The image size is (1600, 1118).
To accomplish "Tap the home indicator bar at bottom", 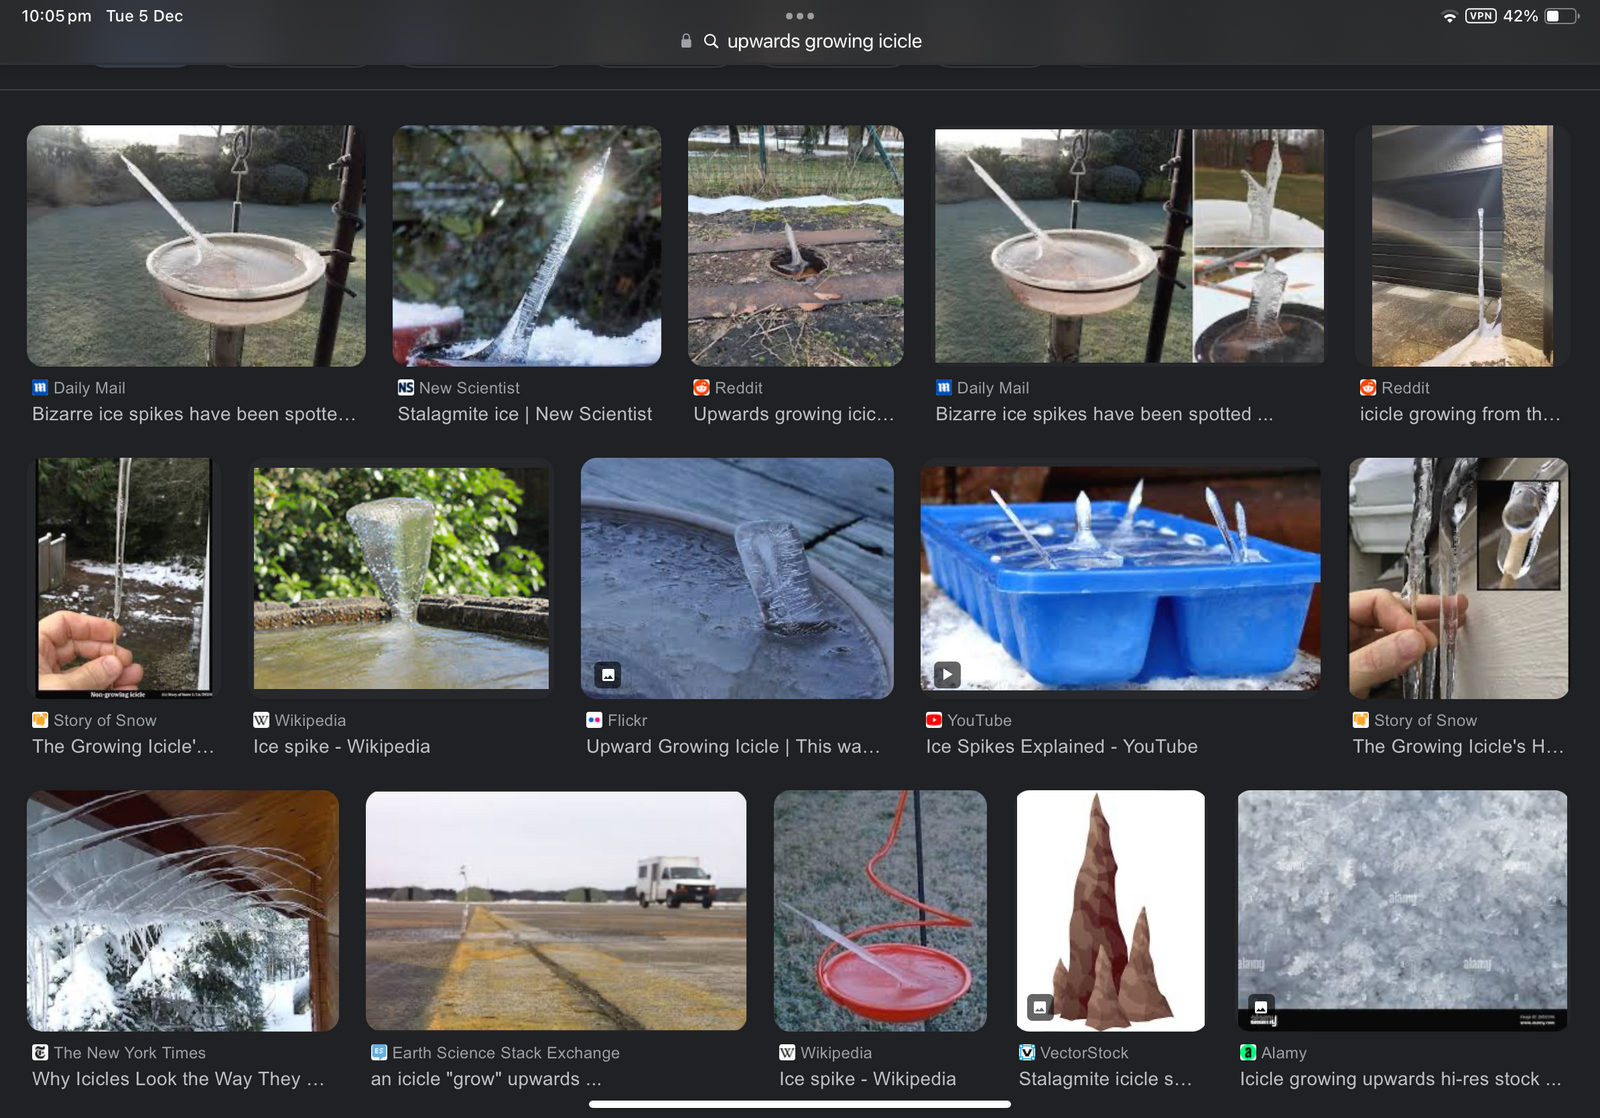I will pos(799,1104).
